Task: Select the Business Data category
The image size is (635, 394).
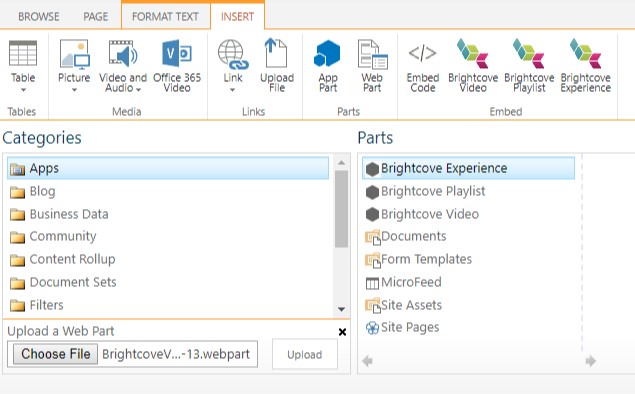Action: [x=69, y=214]
